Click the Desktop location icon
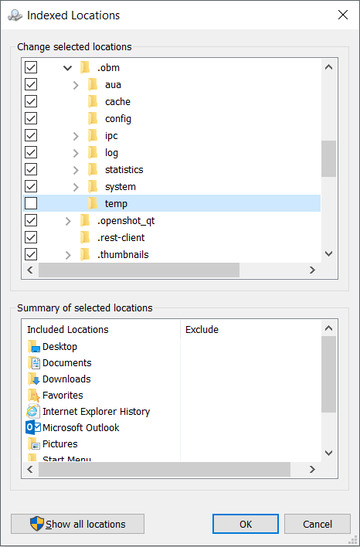Screen dimensions: 360x547 [34, 347]
